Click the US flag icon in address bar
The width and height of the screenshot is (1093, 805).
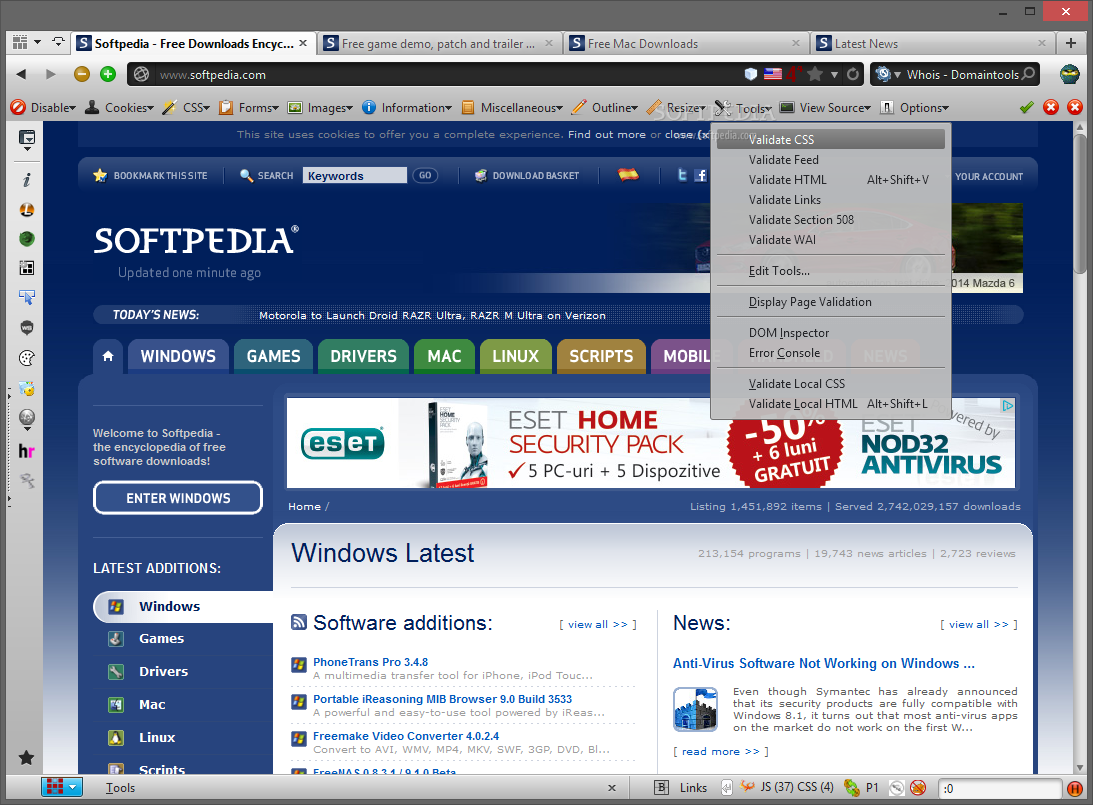point(772,74)
